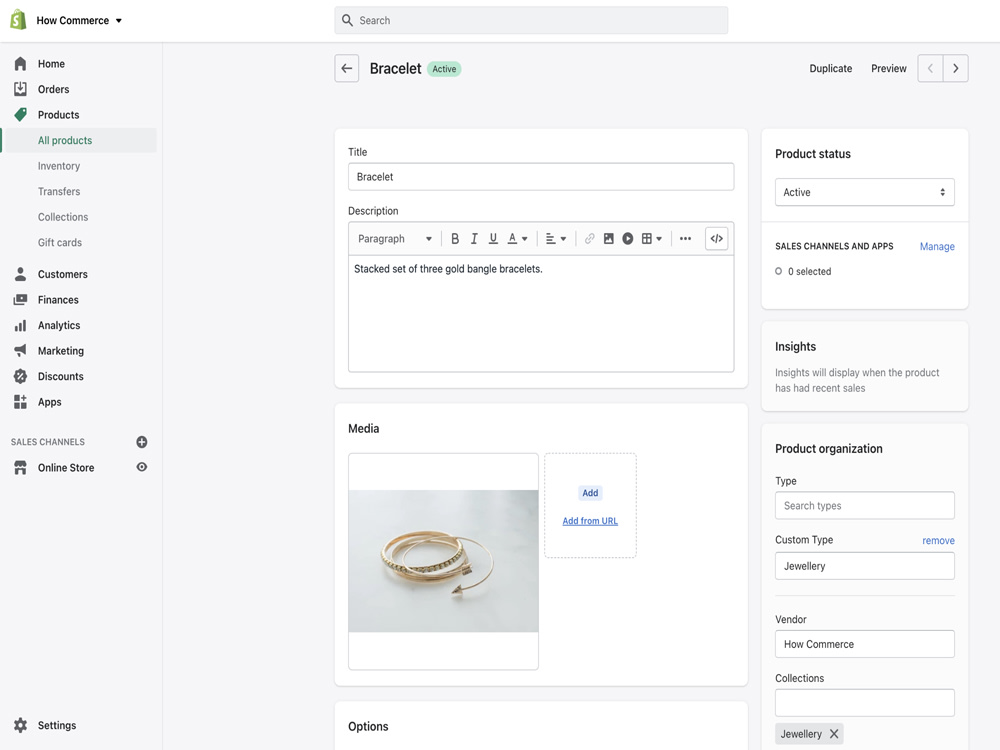1000x750 pixels.
Task: Toggle HTML code view
Action: [x=717, y=239]
